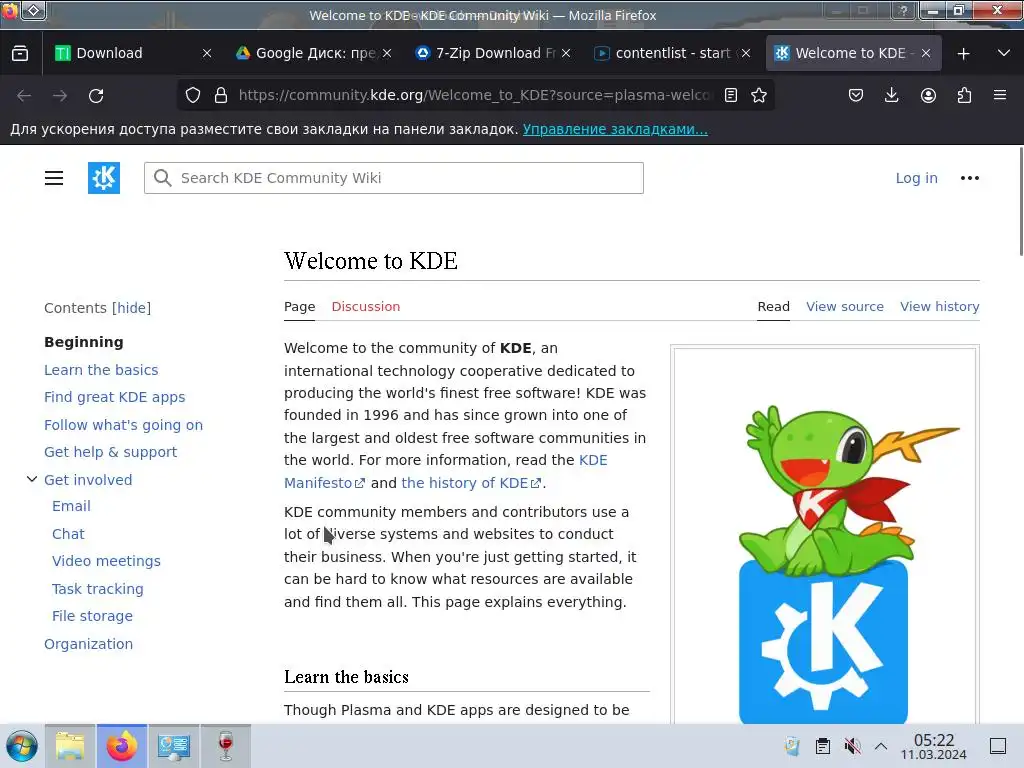
Task: Jump to Follow what's going on
Action: [123, 425]
